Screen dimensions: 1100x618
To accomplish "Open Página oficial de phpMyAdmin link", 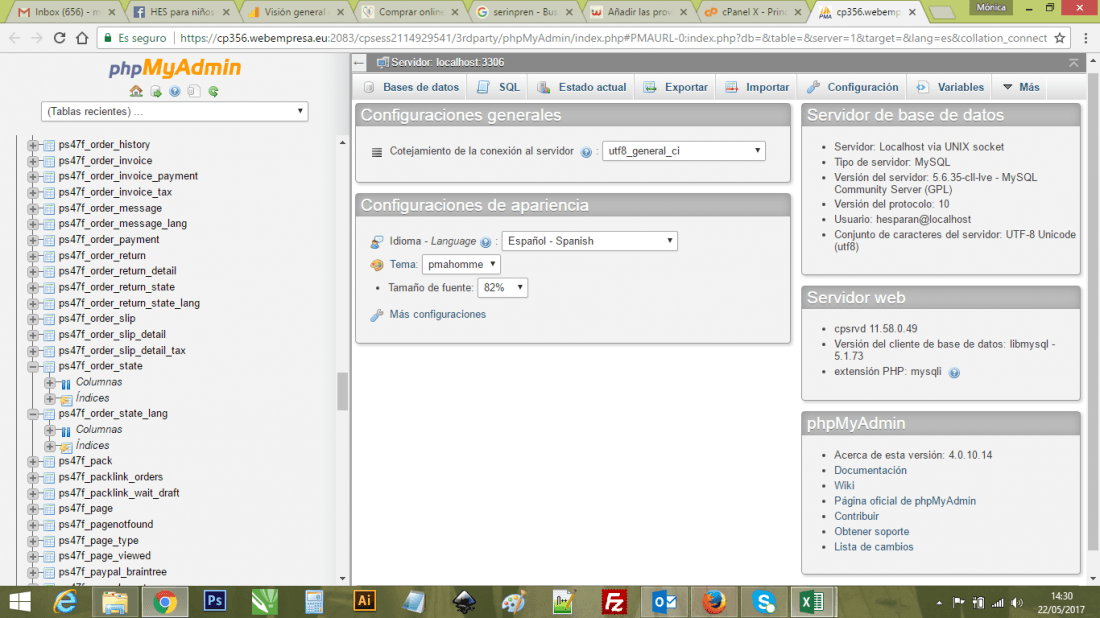I will [x=905, y=501].
